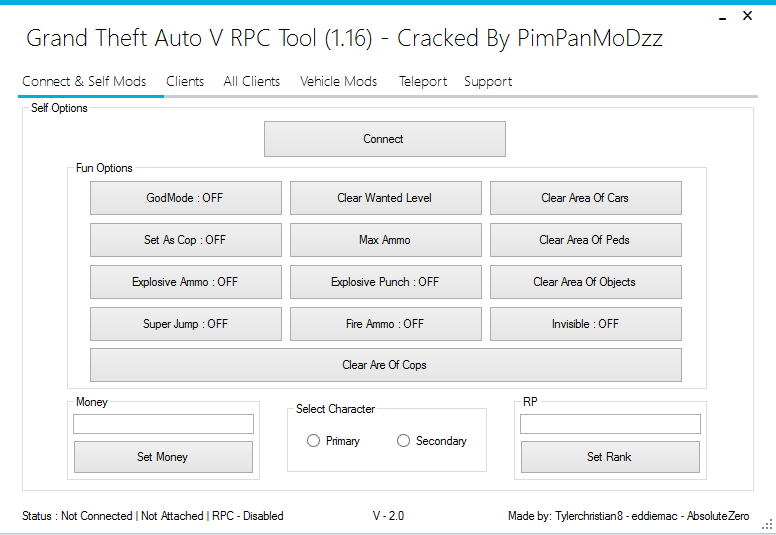Enable Explosive Ammo
Viewport: 776px width, 535px height.
click(186, 282)
